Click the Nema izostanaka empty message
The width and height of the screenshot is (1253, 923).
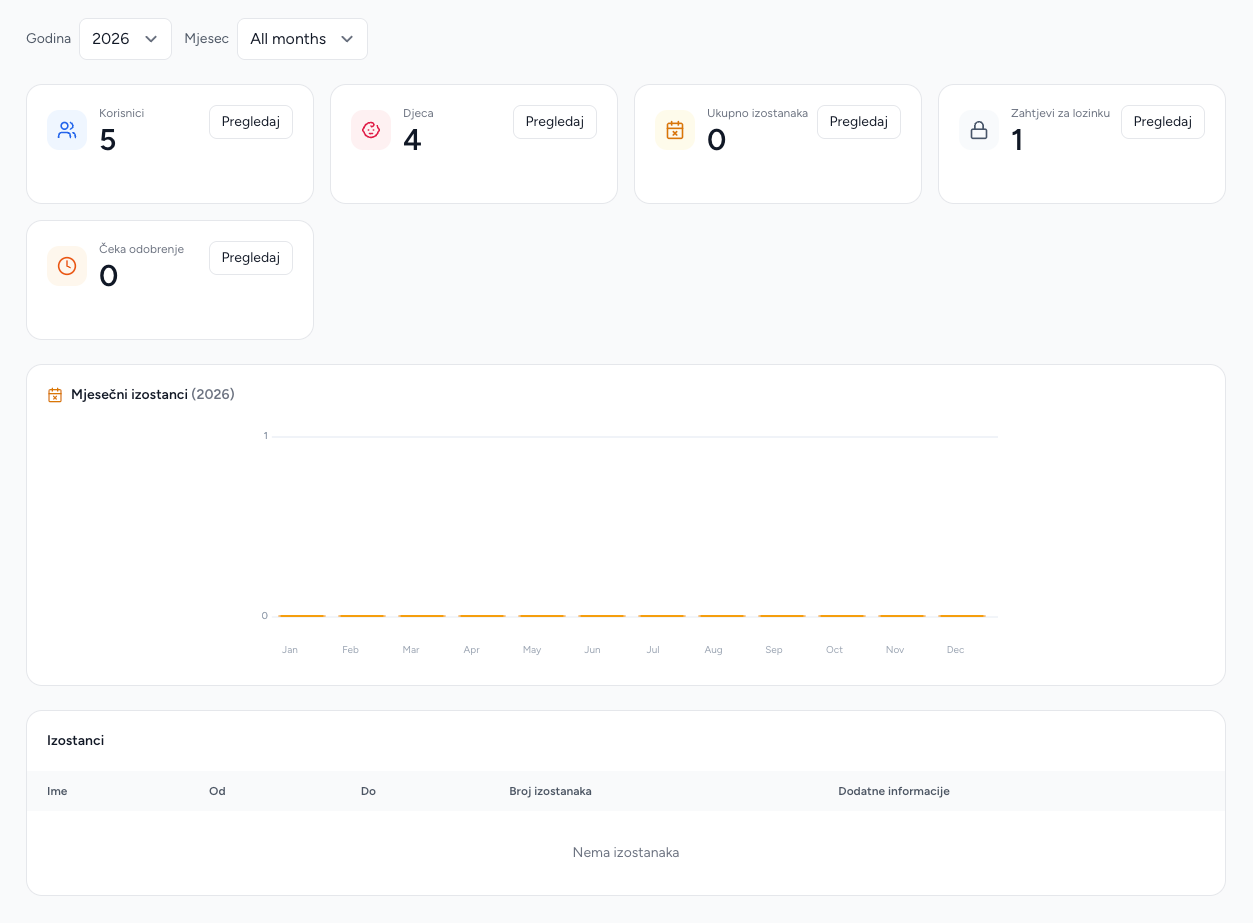pyautogui.click(x=626, y=853)
